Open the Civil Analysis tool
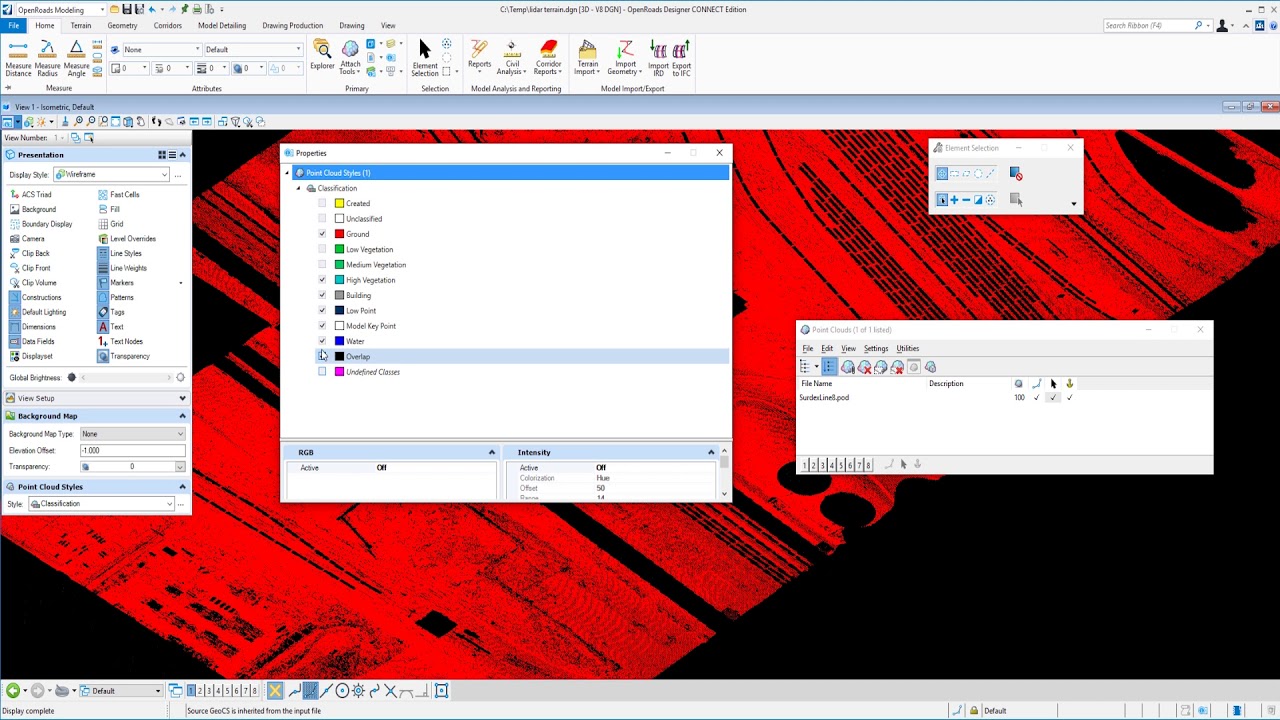Screen dimensions: 1280x720 pos(511,58)
